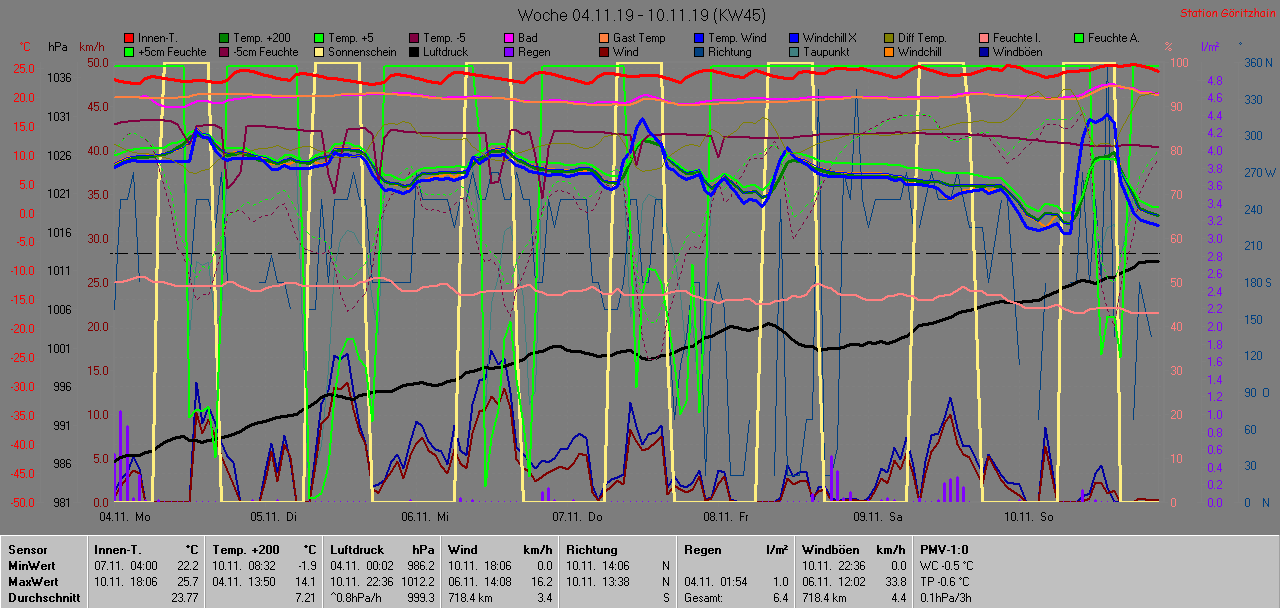Click the purple Regen legend marker
This screenshot has height=608, width=1280.
click(509, 51)
